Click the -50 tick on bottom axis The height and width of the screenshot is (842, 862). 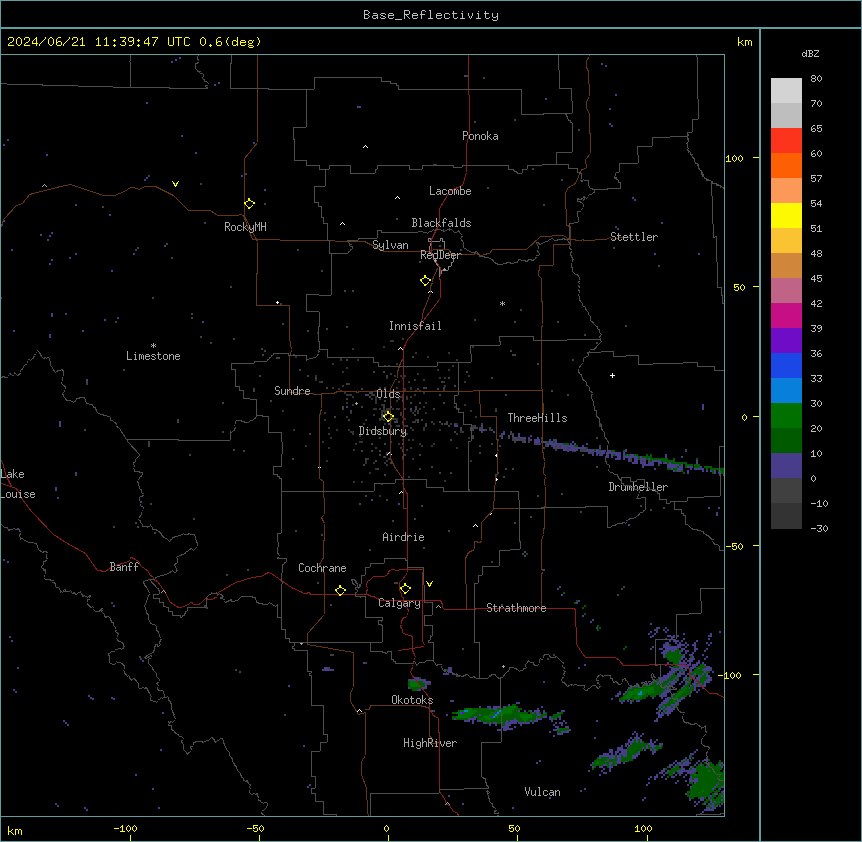click(x=256, y=828)
